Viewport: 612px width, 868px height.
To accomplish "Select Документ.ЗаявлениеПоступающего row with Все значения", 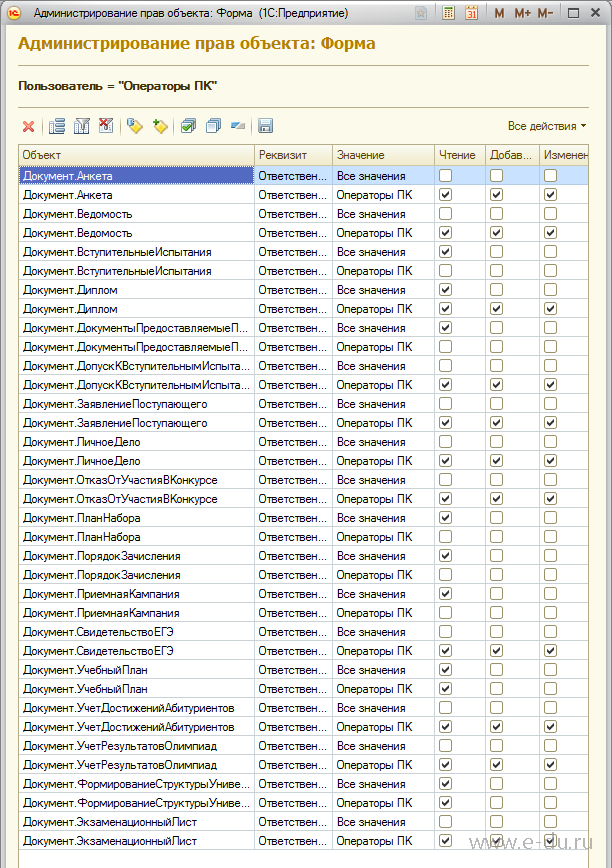I will 303,404.
